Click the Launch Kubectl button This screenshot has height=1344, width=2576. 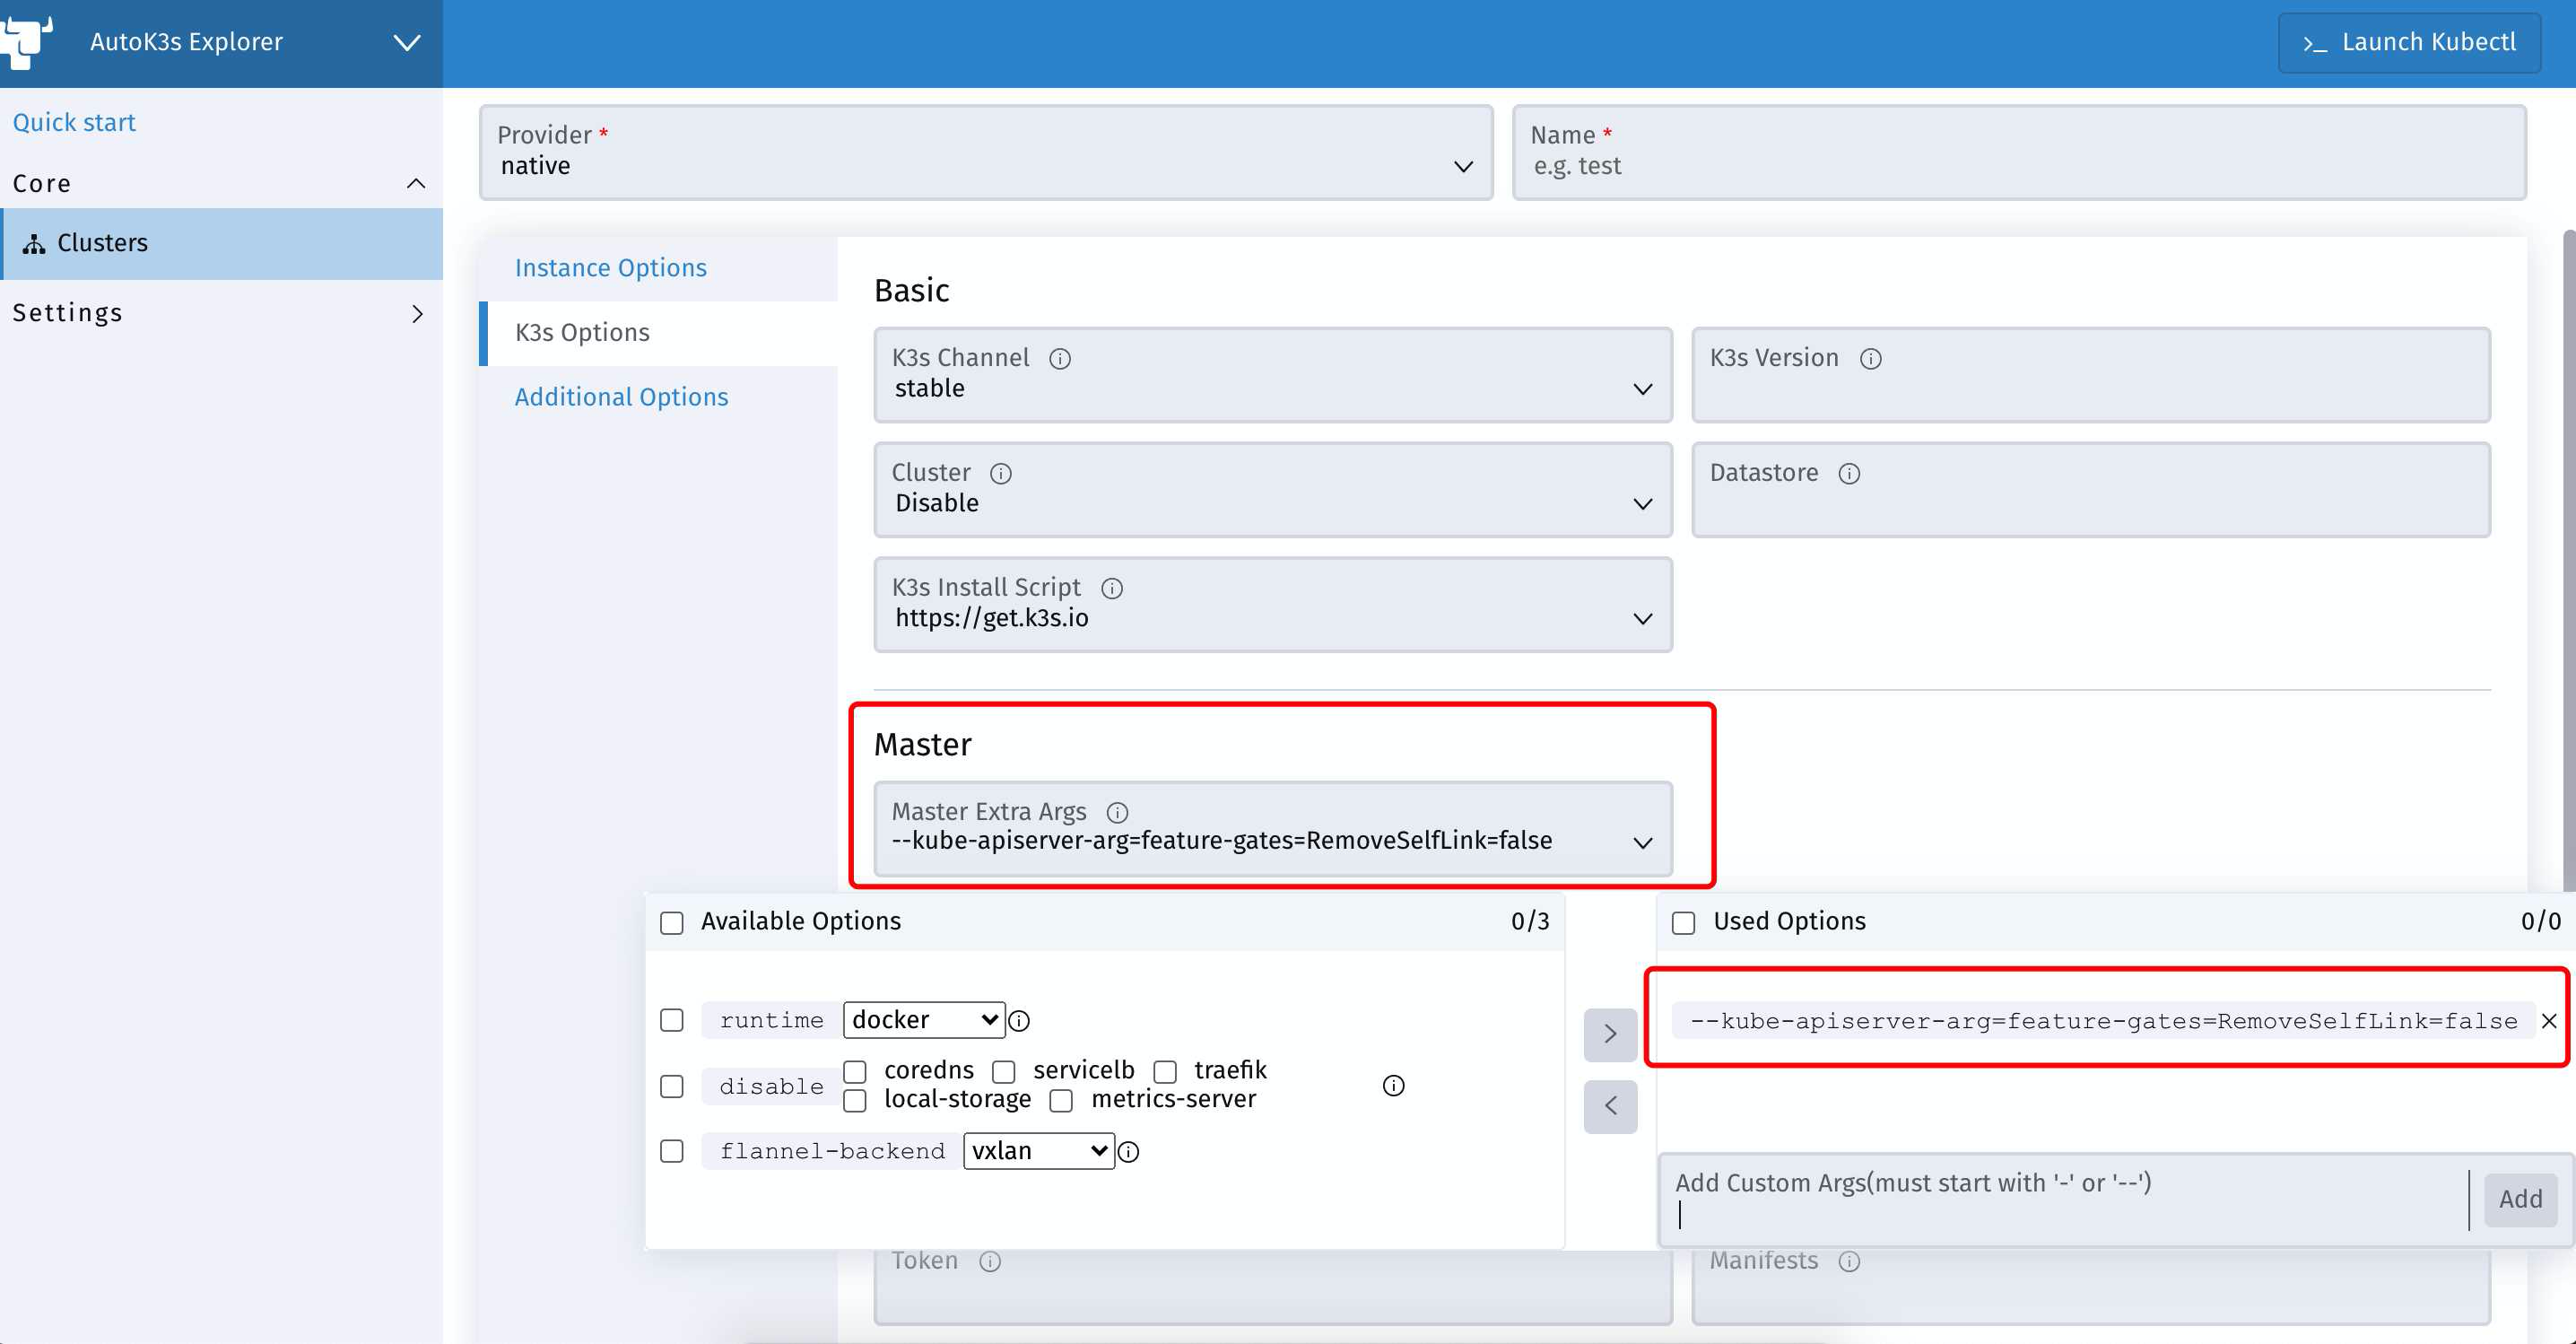[x=2409, y=42]
